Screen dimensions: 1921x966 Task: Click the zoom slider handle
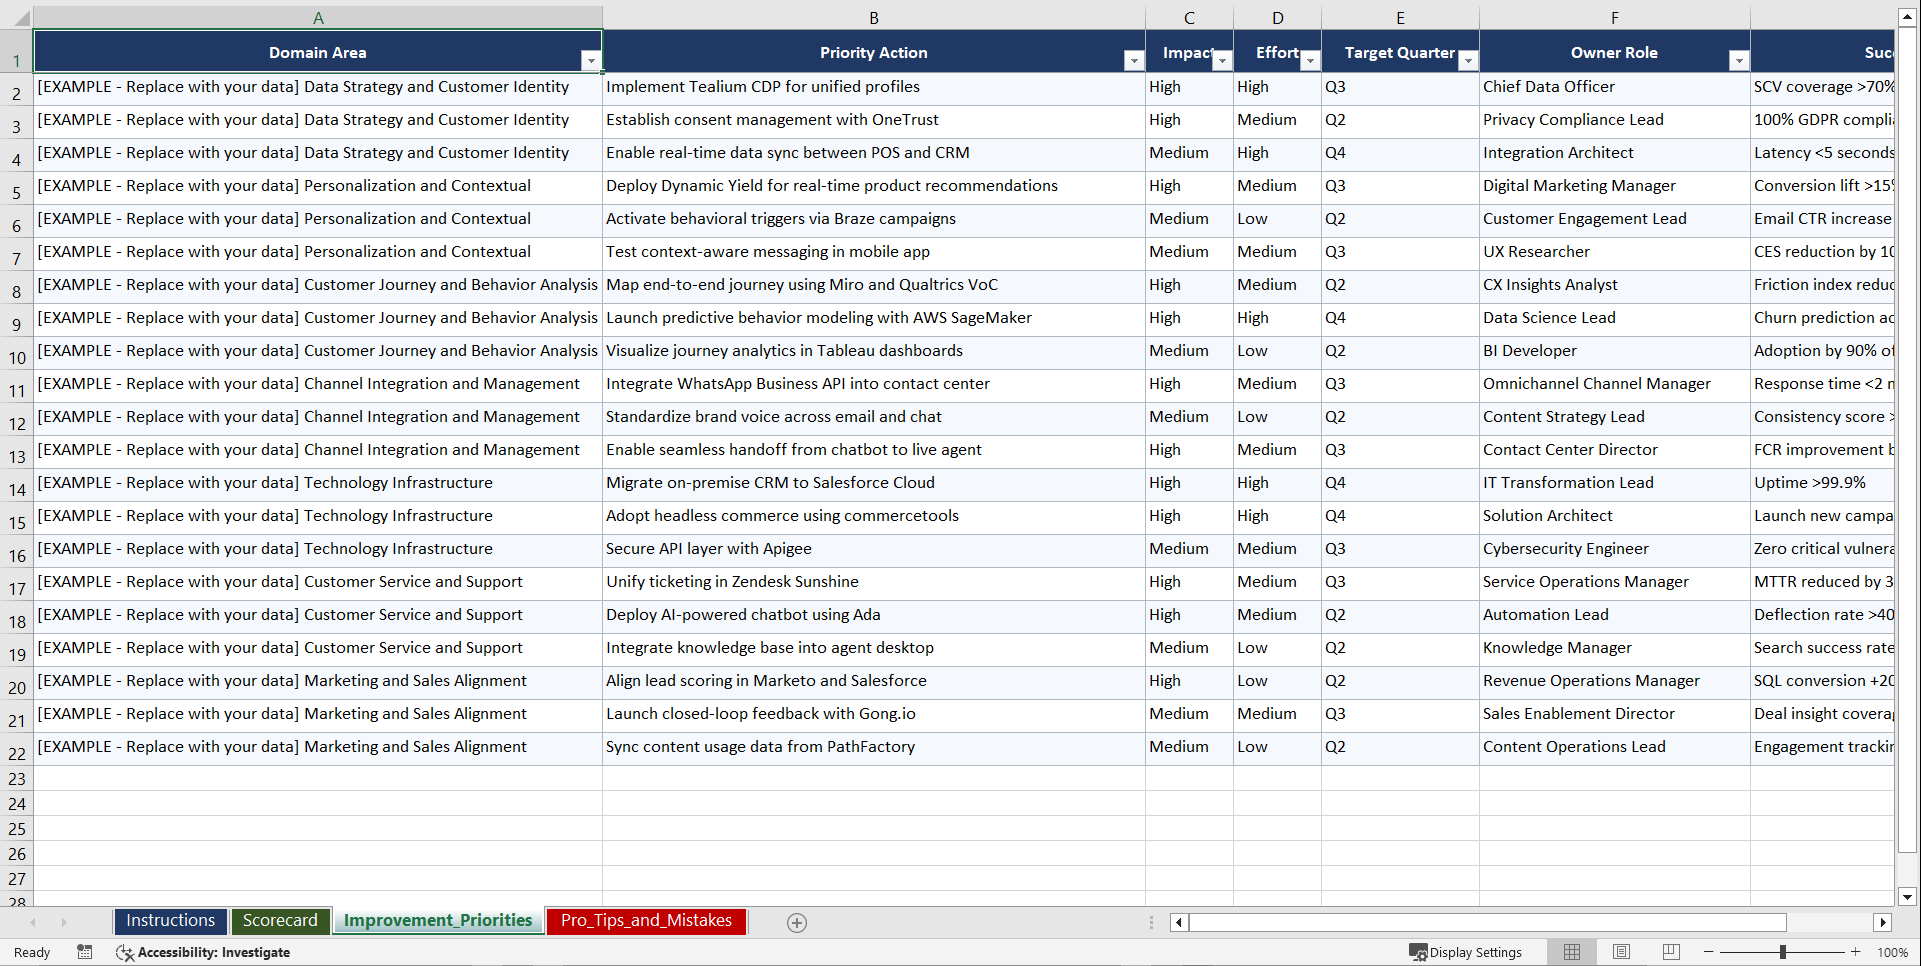pos(1782,952)
